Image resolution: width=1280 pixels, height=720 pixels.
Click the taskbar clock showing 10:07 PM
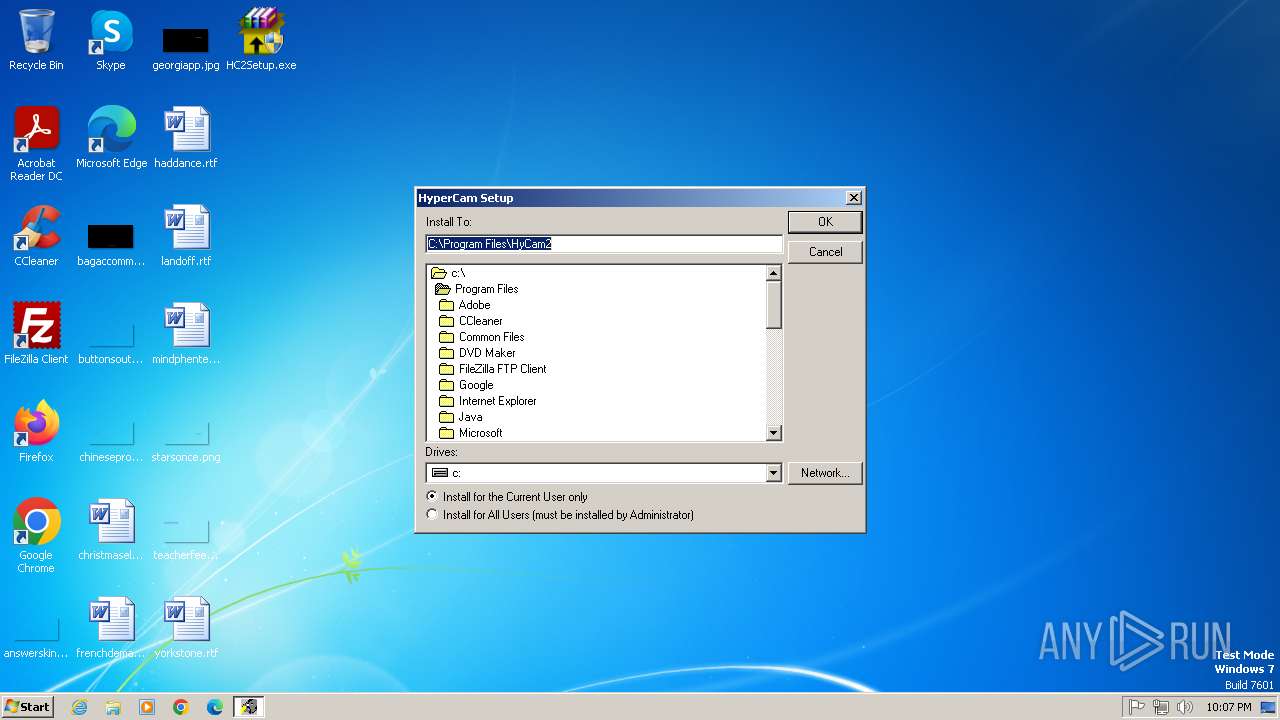coord(1228,707)
